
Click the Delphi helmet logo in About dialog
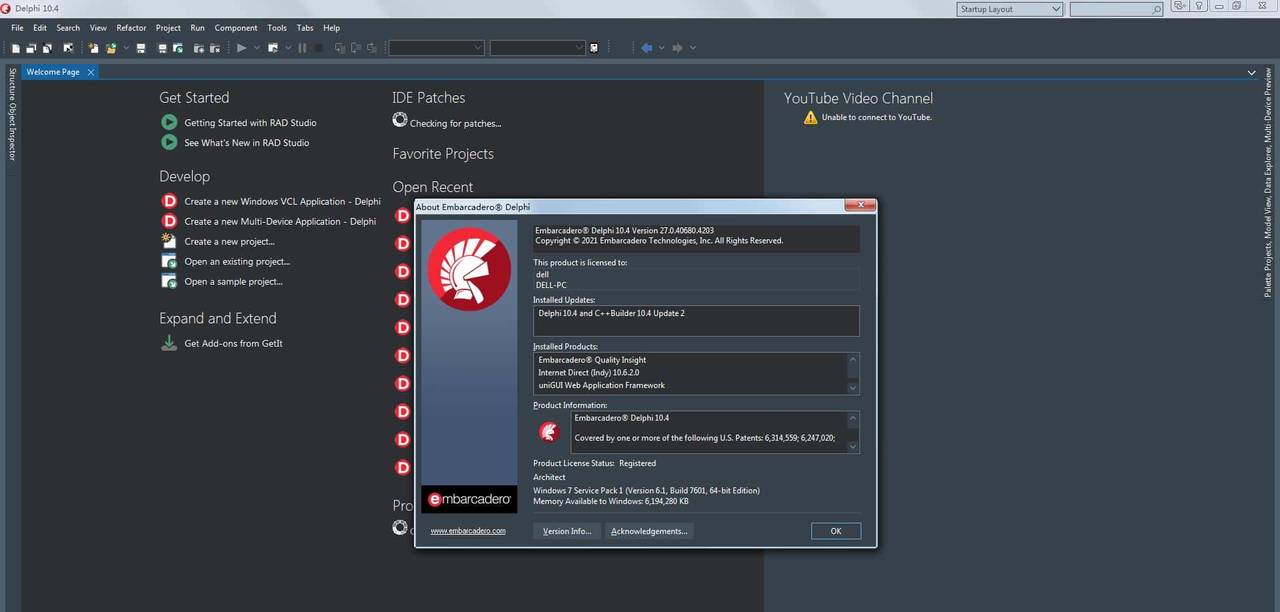pyautogui.click(x=469, y=269)
